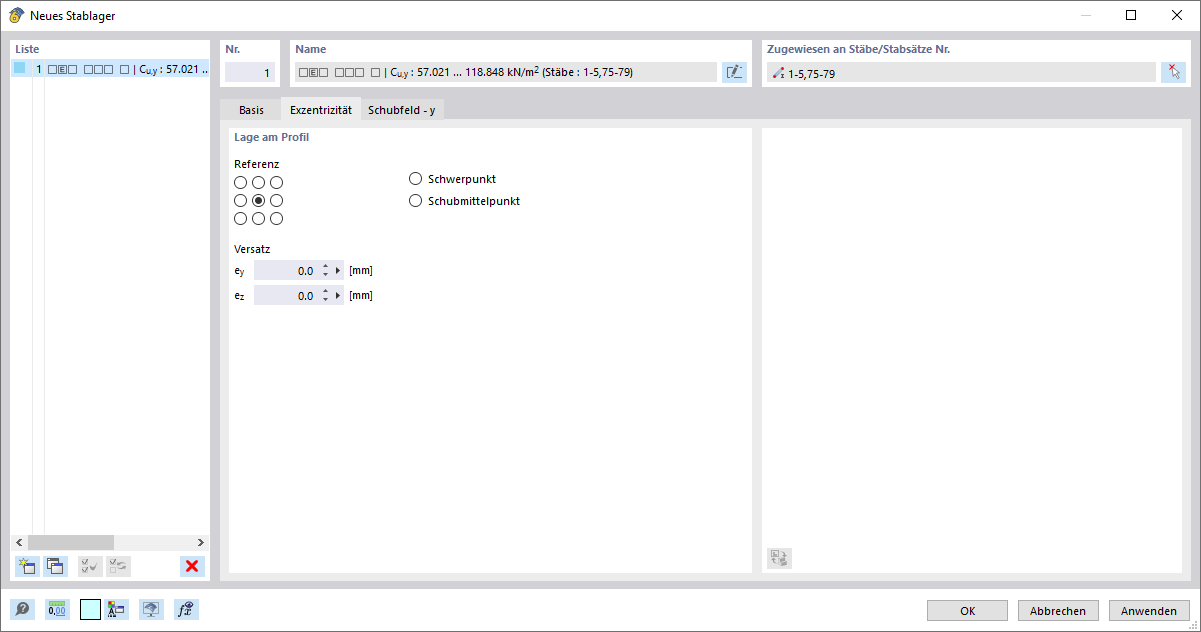The height and width of the screenshot is (632, 1201).
Task: Select the middle-left reference point
Action: 240,200
